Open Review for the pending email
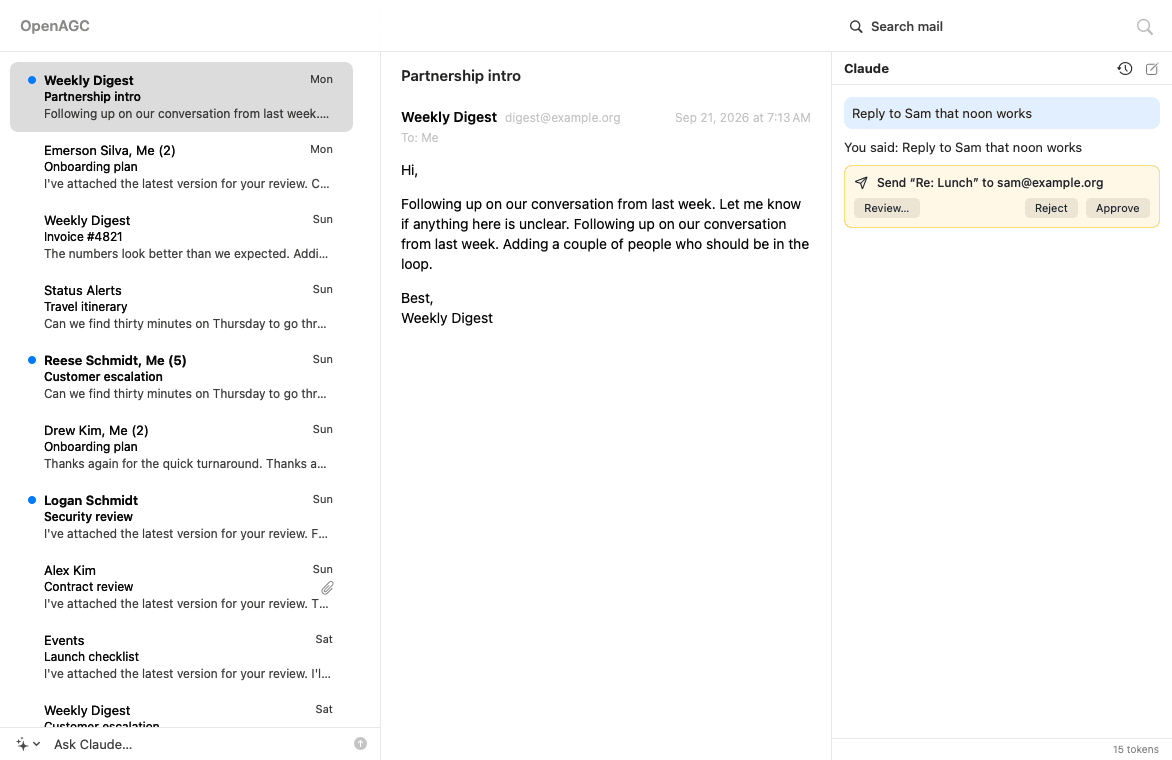 coord(886,208)
